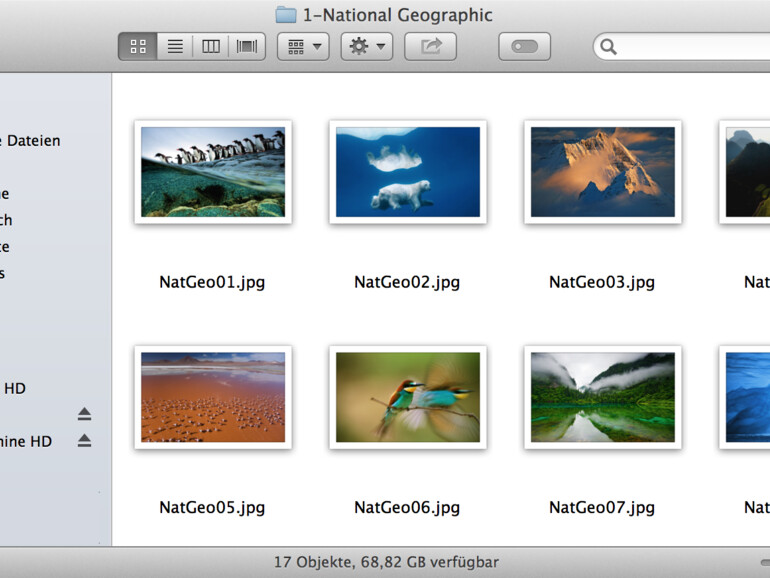Select the file name NatGeo07.jpg
770x578 pixels.
click(x=602, y=507)
